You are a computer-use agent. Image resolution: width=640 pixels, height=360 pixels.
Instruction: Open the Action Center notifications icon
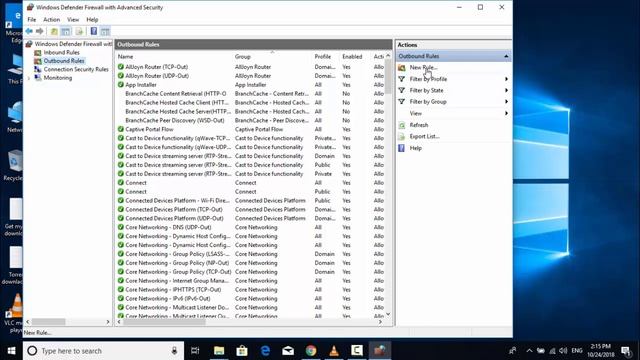tap(625, 351)
